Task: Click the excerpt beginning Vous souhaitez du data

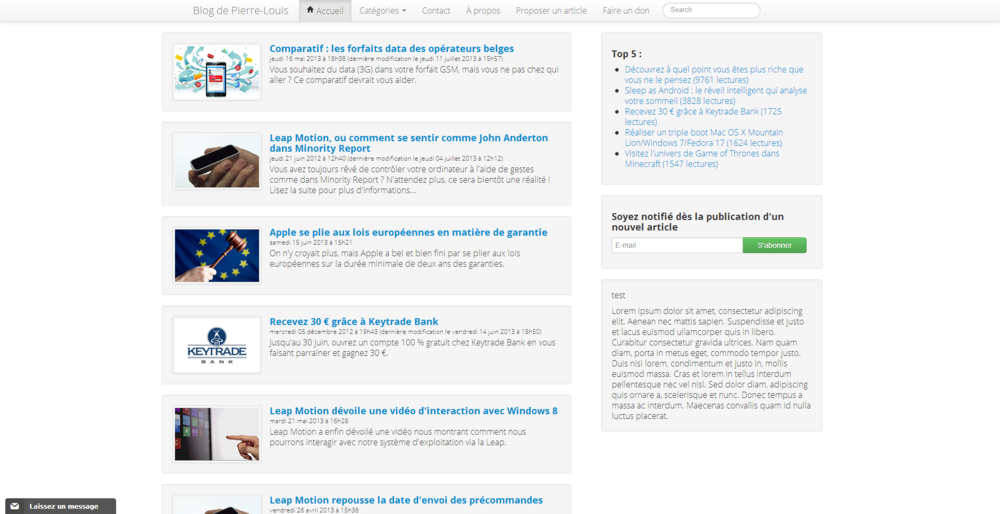Action: pyautogui.click(x=414, y=75)
